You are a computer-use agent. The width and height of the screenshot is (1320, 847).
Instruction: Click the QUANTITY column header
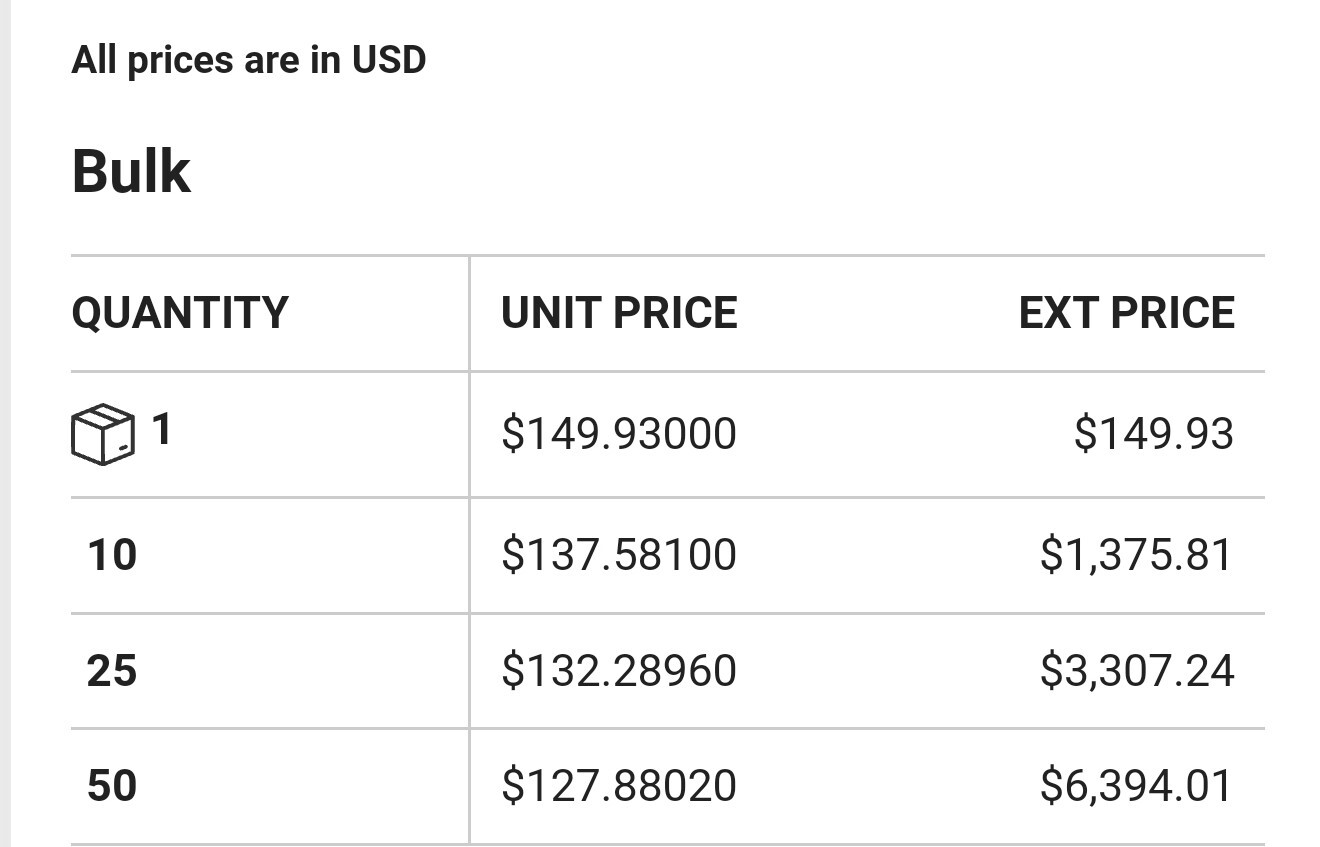[x=180, y=313]
